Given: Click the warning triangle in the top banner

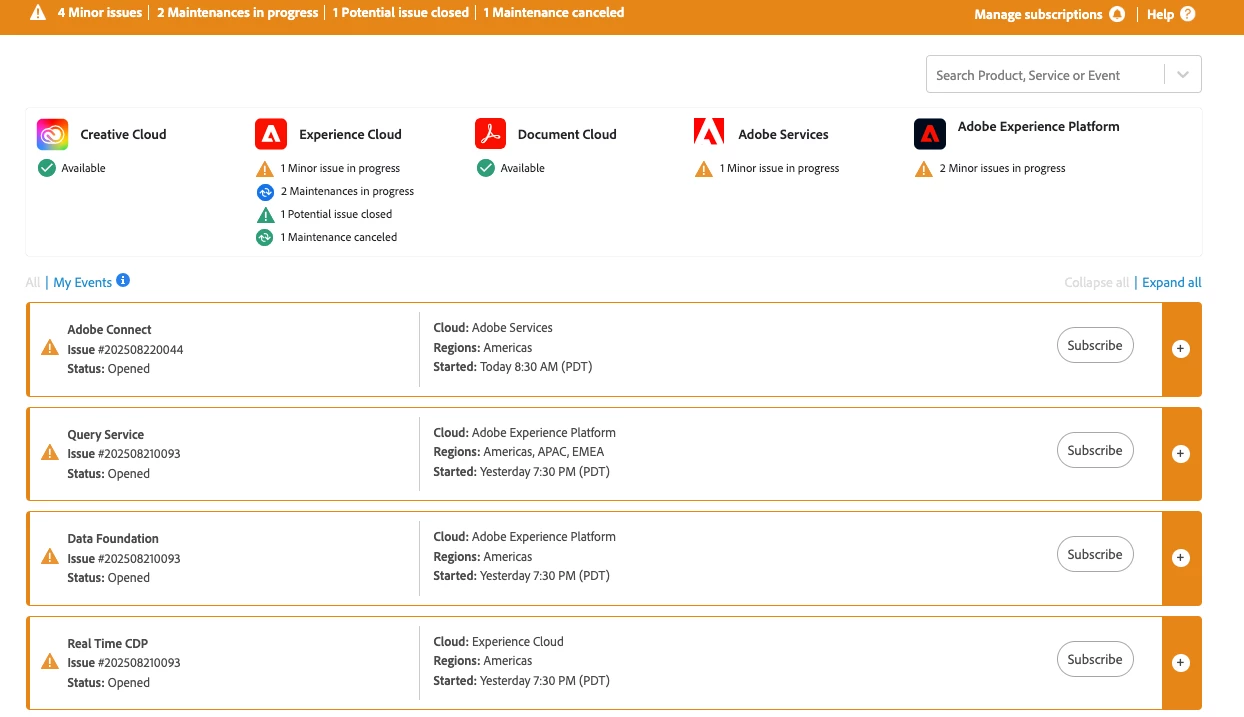Looking at the screenshot, I should tap(38, 13).
